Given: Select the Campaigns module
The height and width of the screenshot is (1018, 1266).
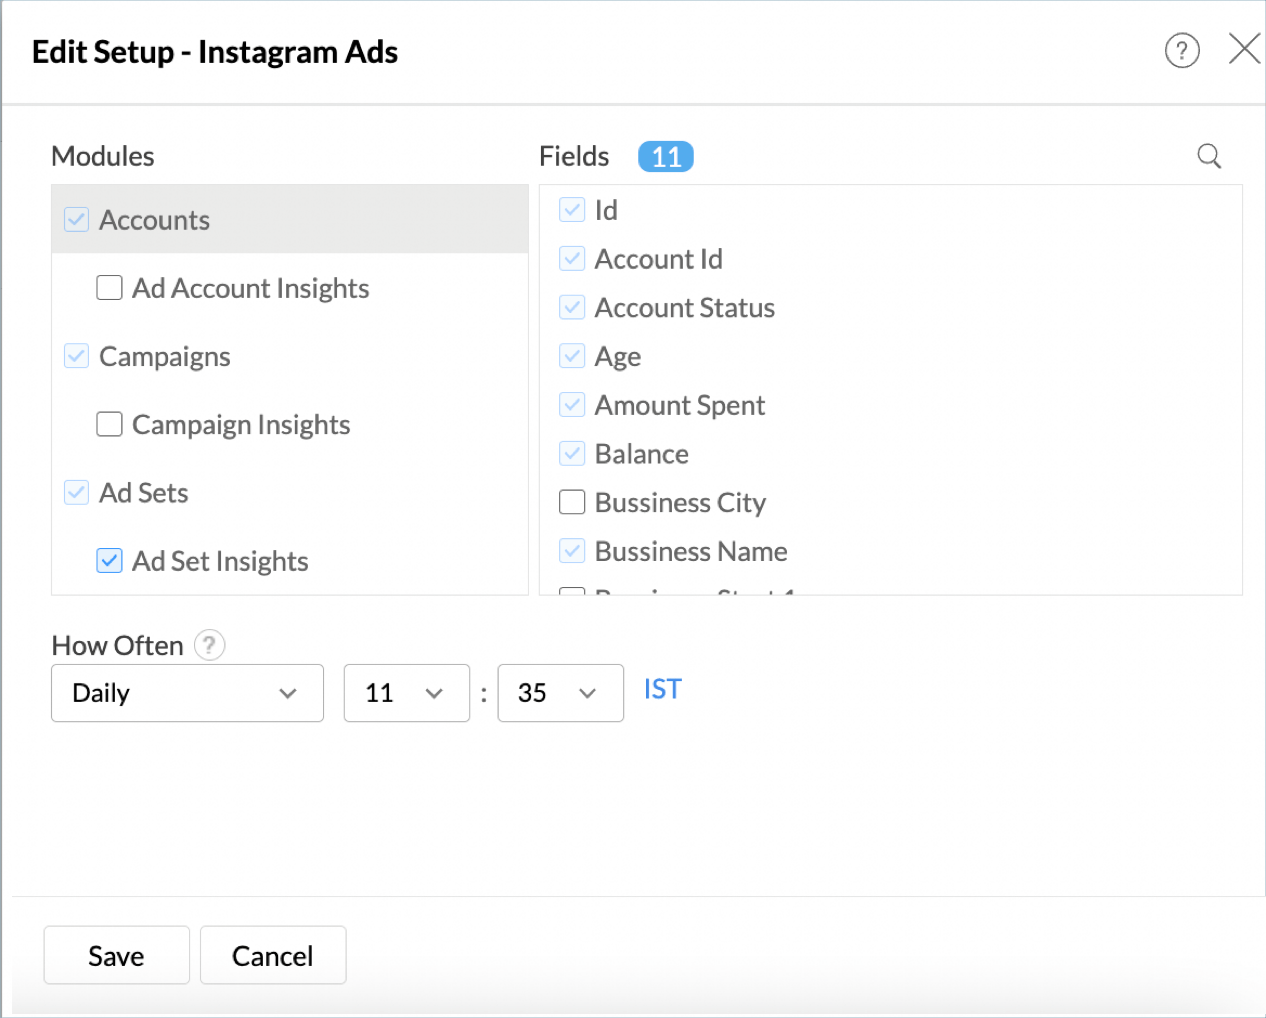Looking at the screenshot, I should point(165,357).
